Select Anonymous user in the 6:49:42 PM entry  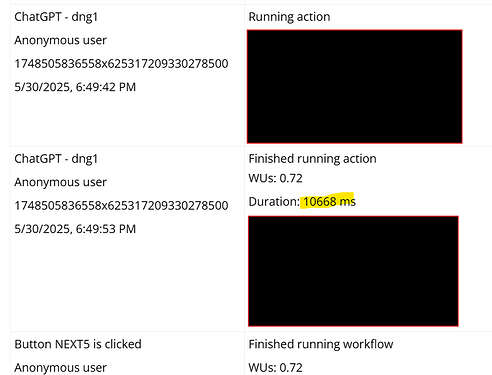coord(60,40)
